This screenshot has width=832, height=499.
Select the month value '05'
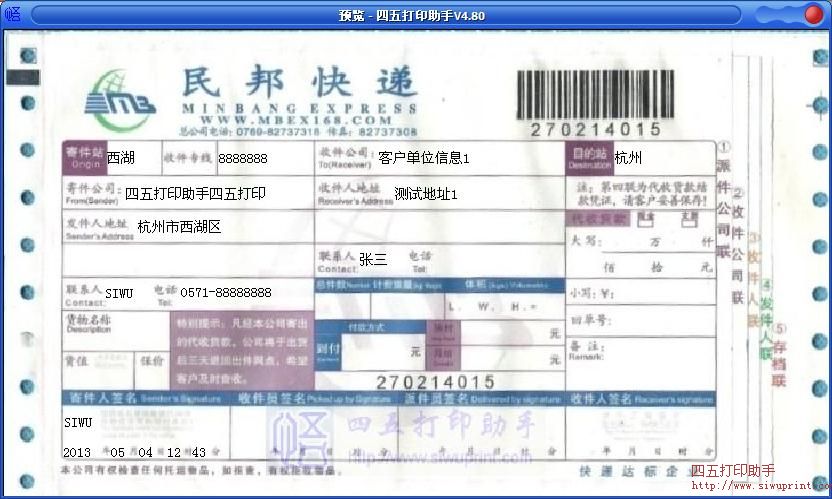117,453
